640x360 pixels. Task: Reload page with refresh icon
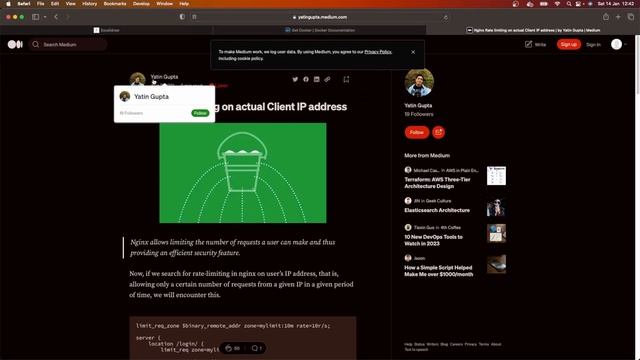(445, 17)
